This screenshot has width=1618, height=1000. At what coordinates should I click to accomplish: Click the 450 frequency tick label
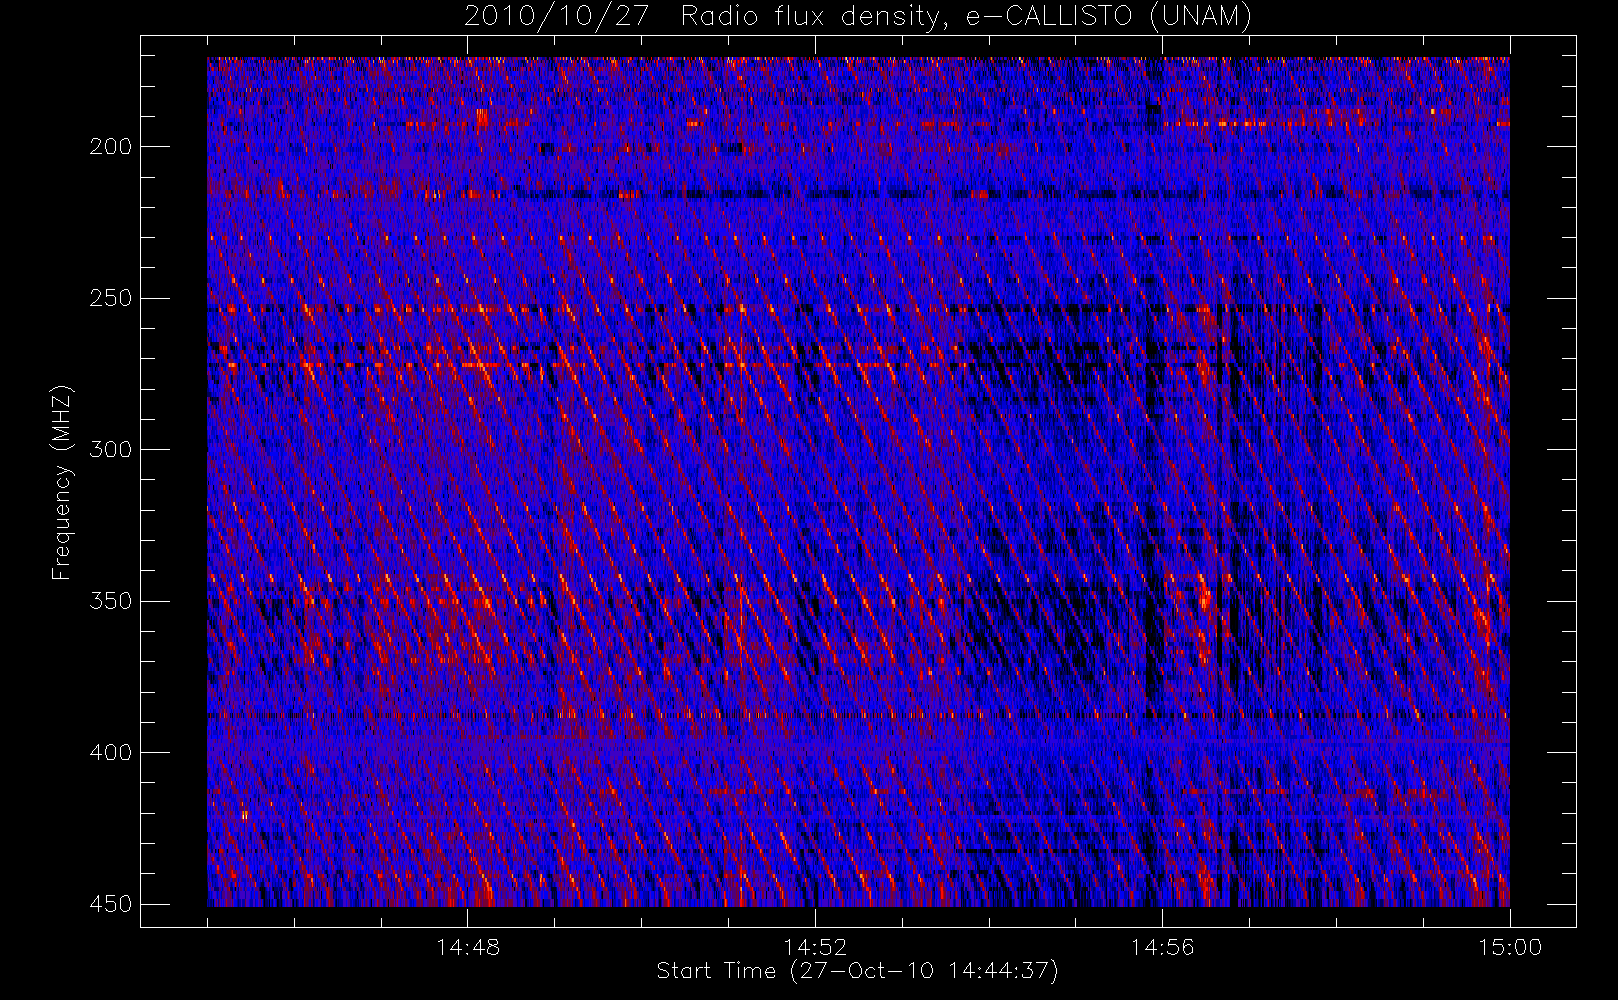click(x=111, y=904)
